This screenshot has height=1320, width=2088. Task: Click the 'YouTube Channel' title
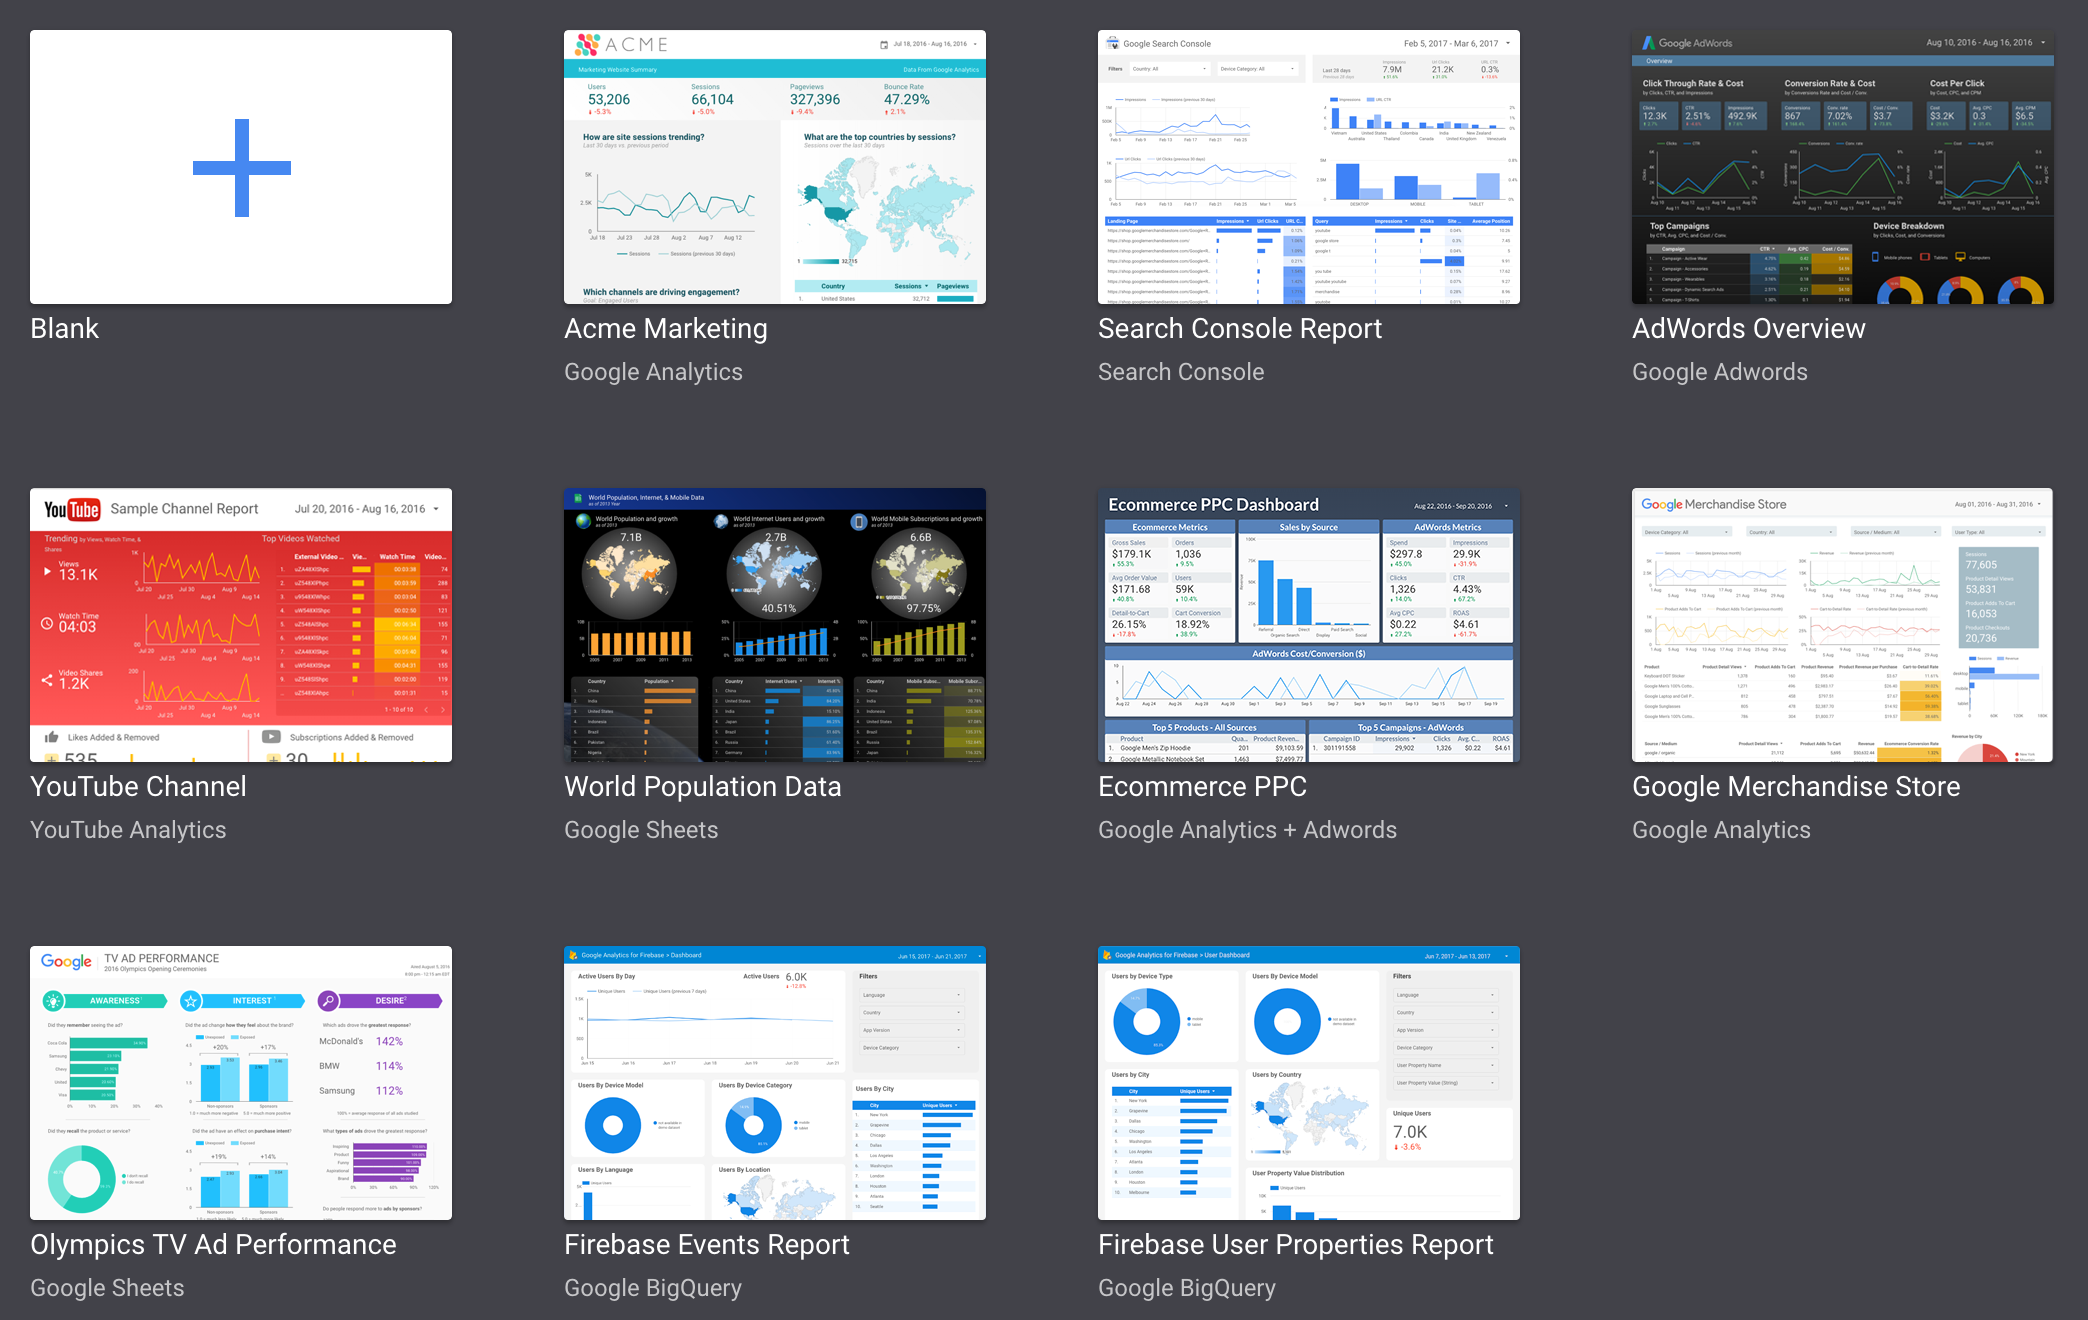138,787
